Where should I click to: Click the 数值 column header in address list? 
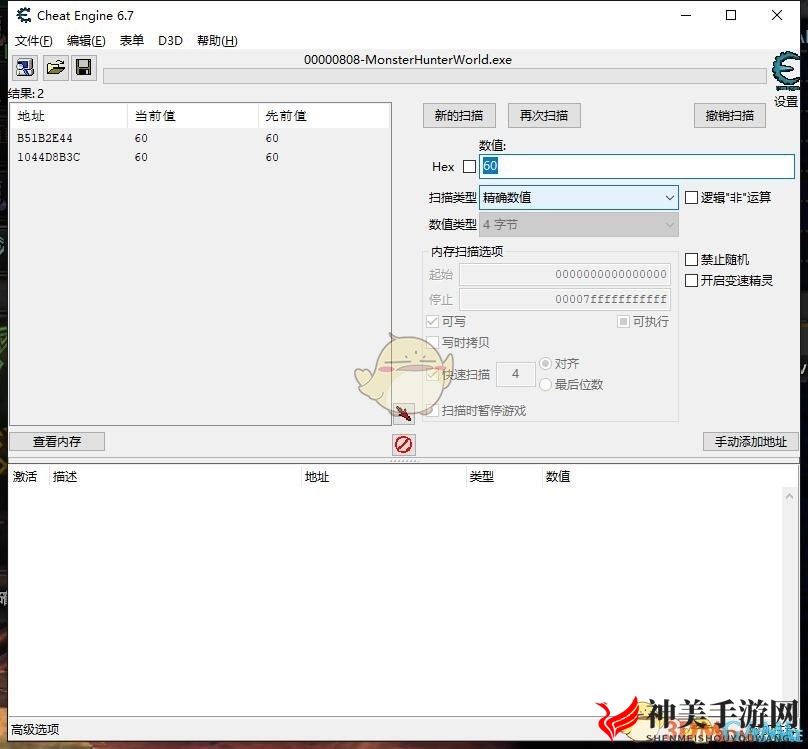pyautogui.click(x=558, y=476)
